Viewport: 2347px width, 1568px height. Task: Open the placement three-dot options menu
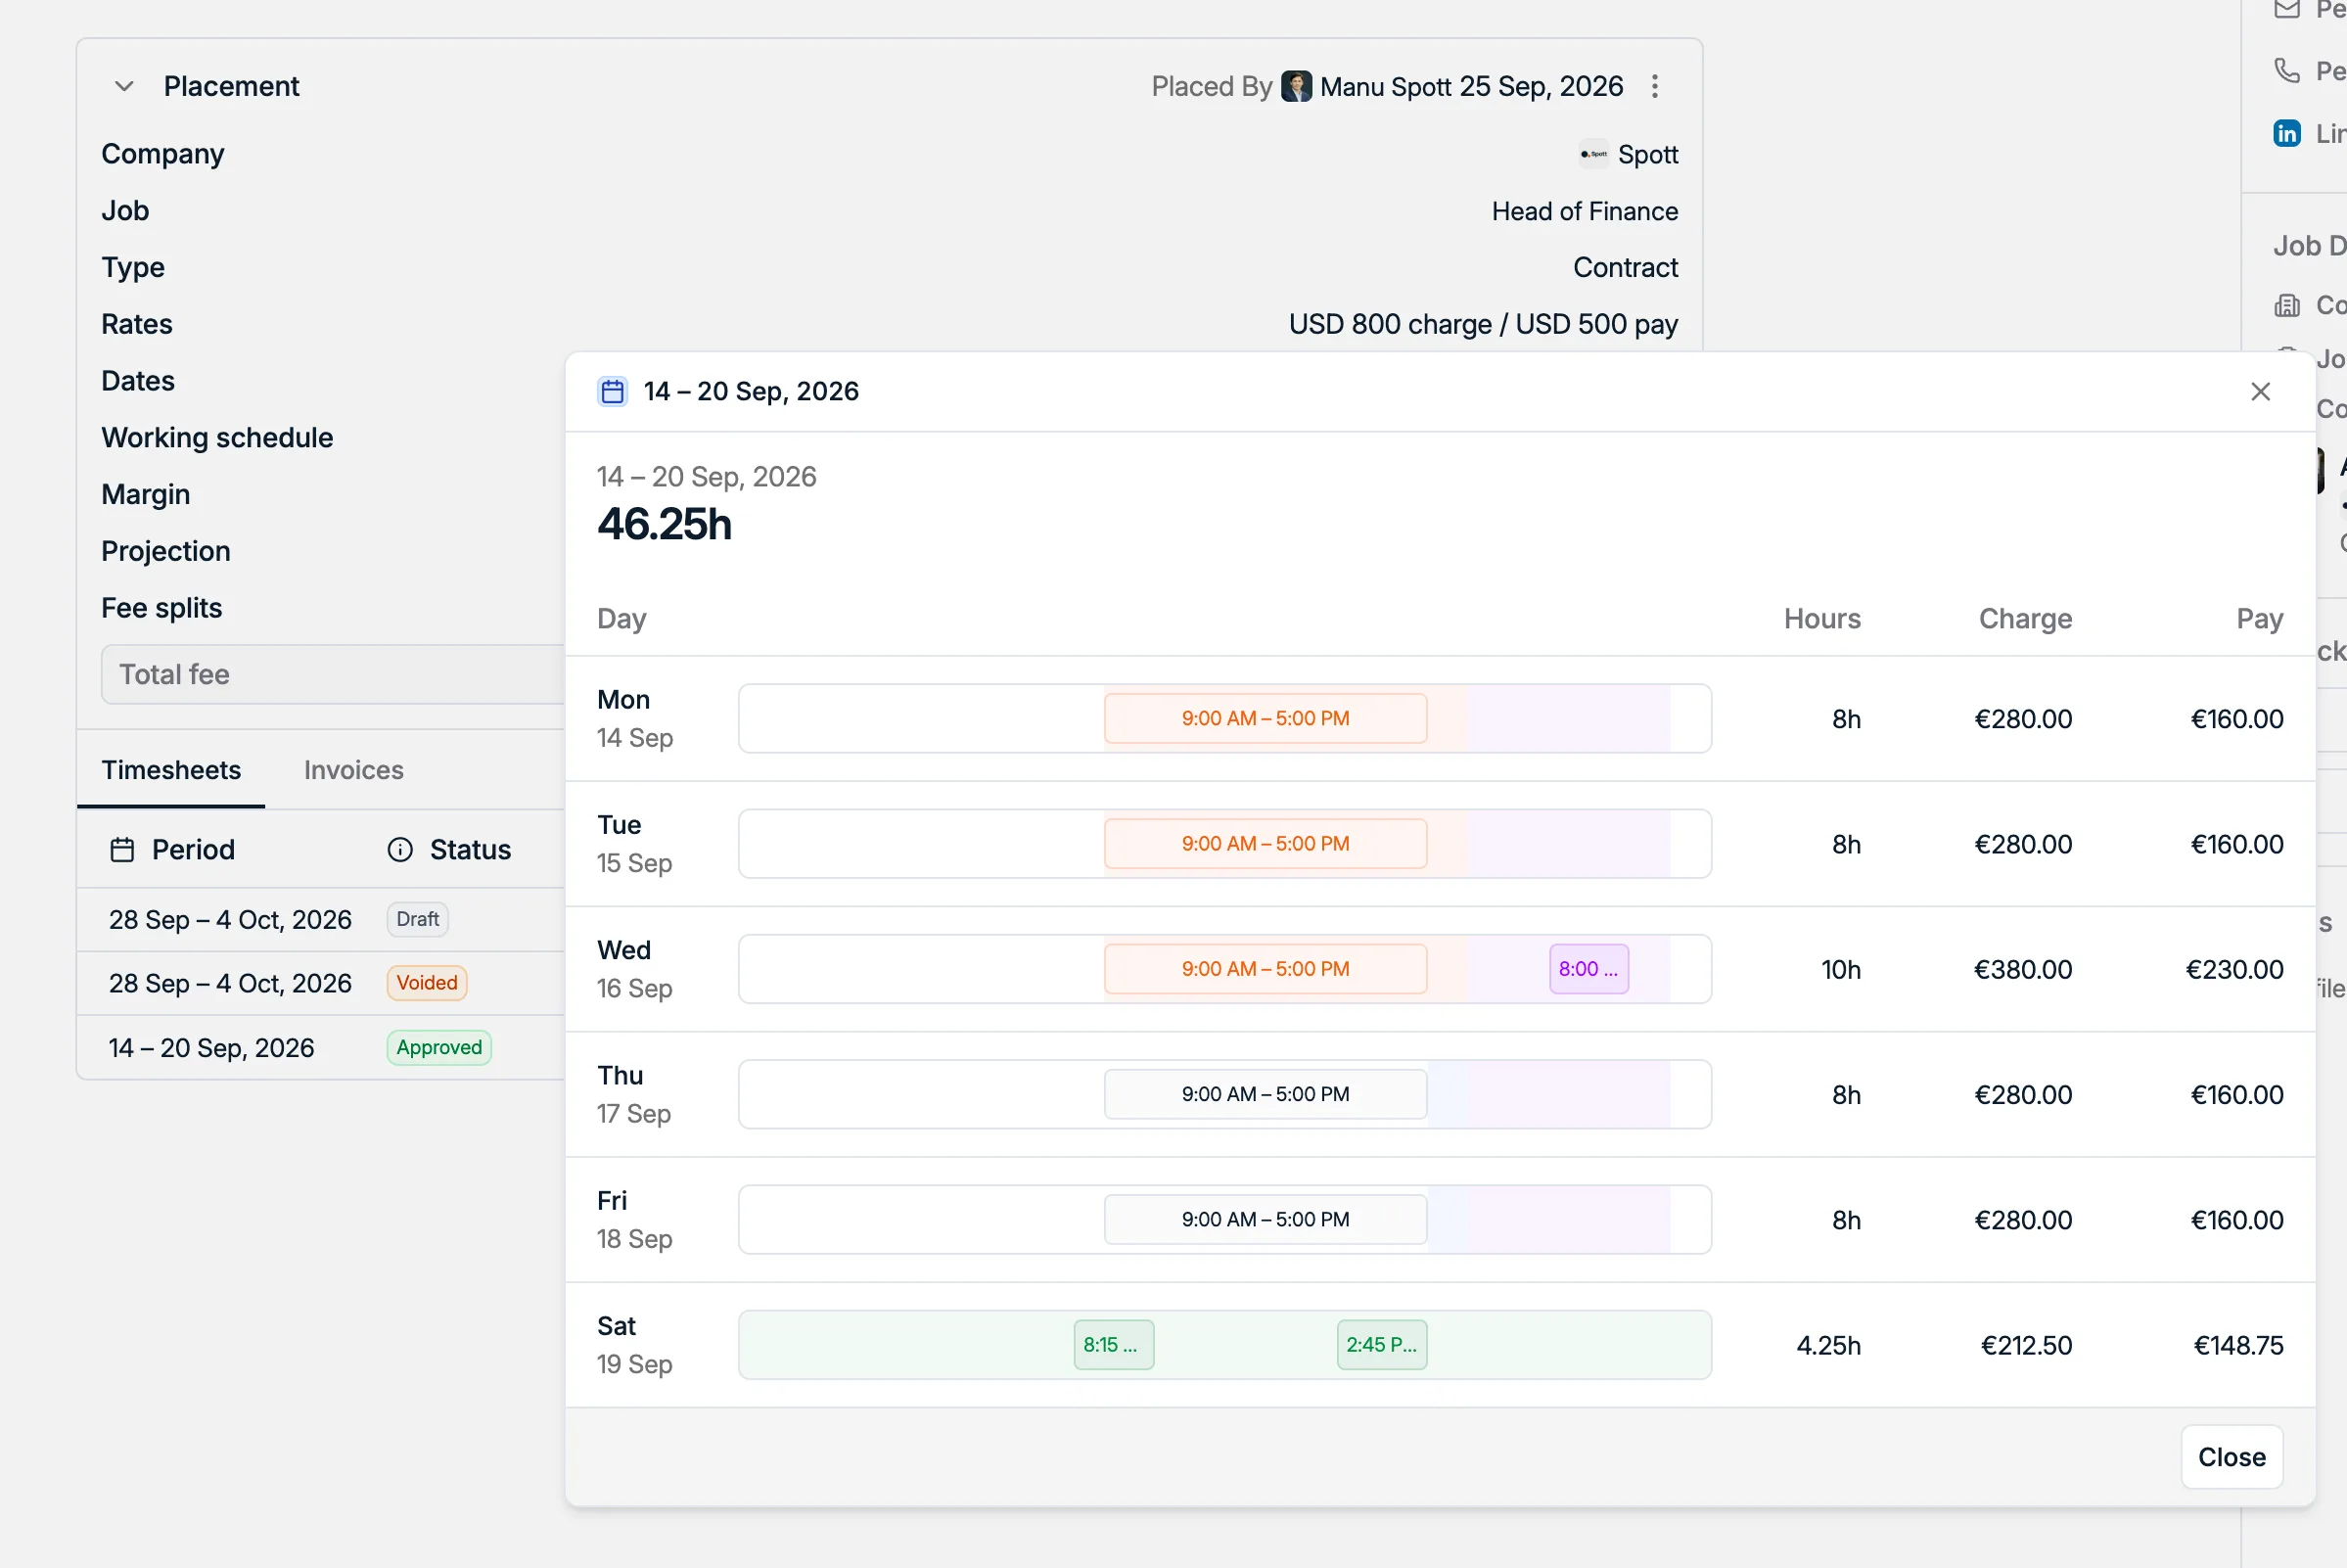pyautogui.click(x=1655, y=86)
